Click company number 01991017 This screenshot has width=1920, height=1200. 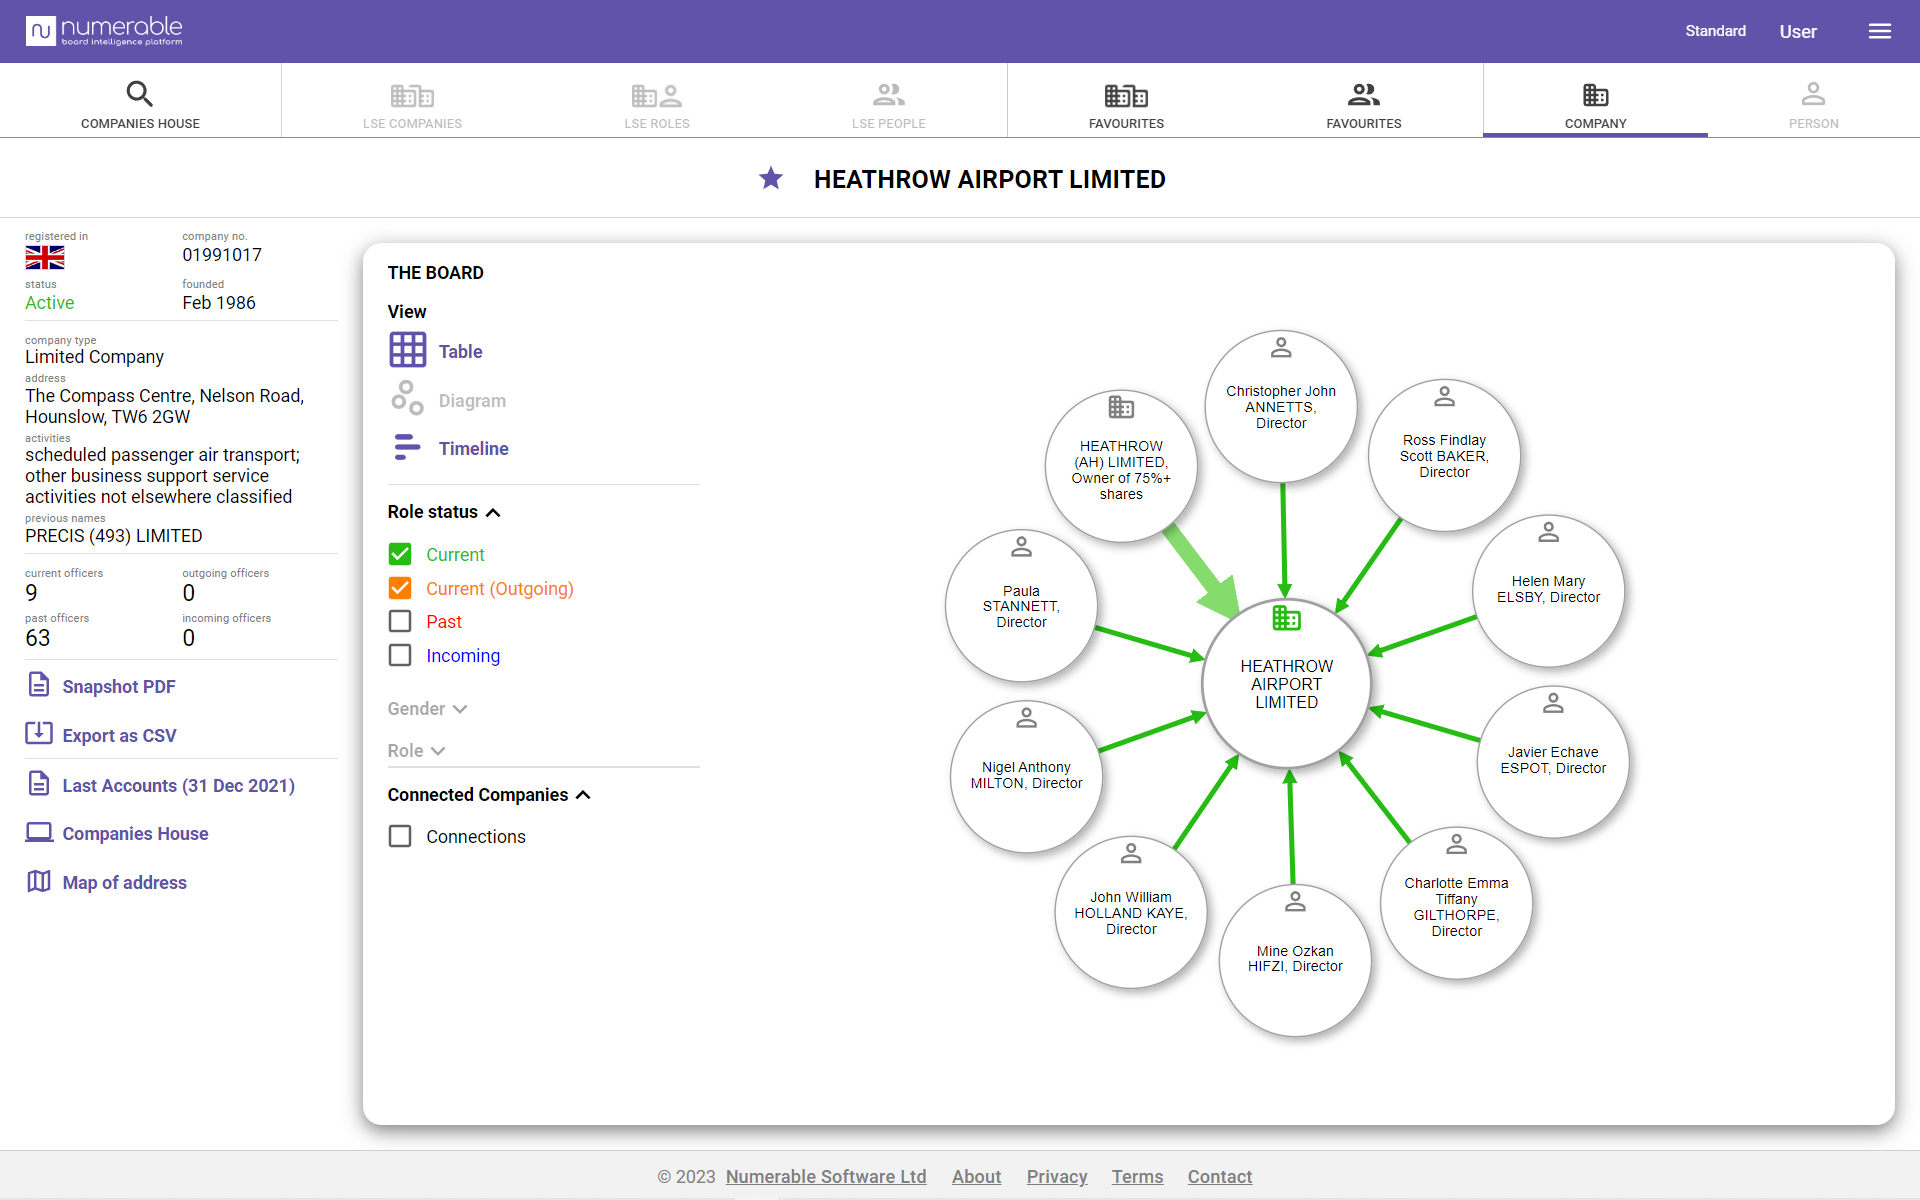click(222, 255)
